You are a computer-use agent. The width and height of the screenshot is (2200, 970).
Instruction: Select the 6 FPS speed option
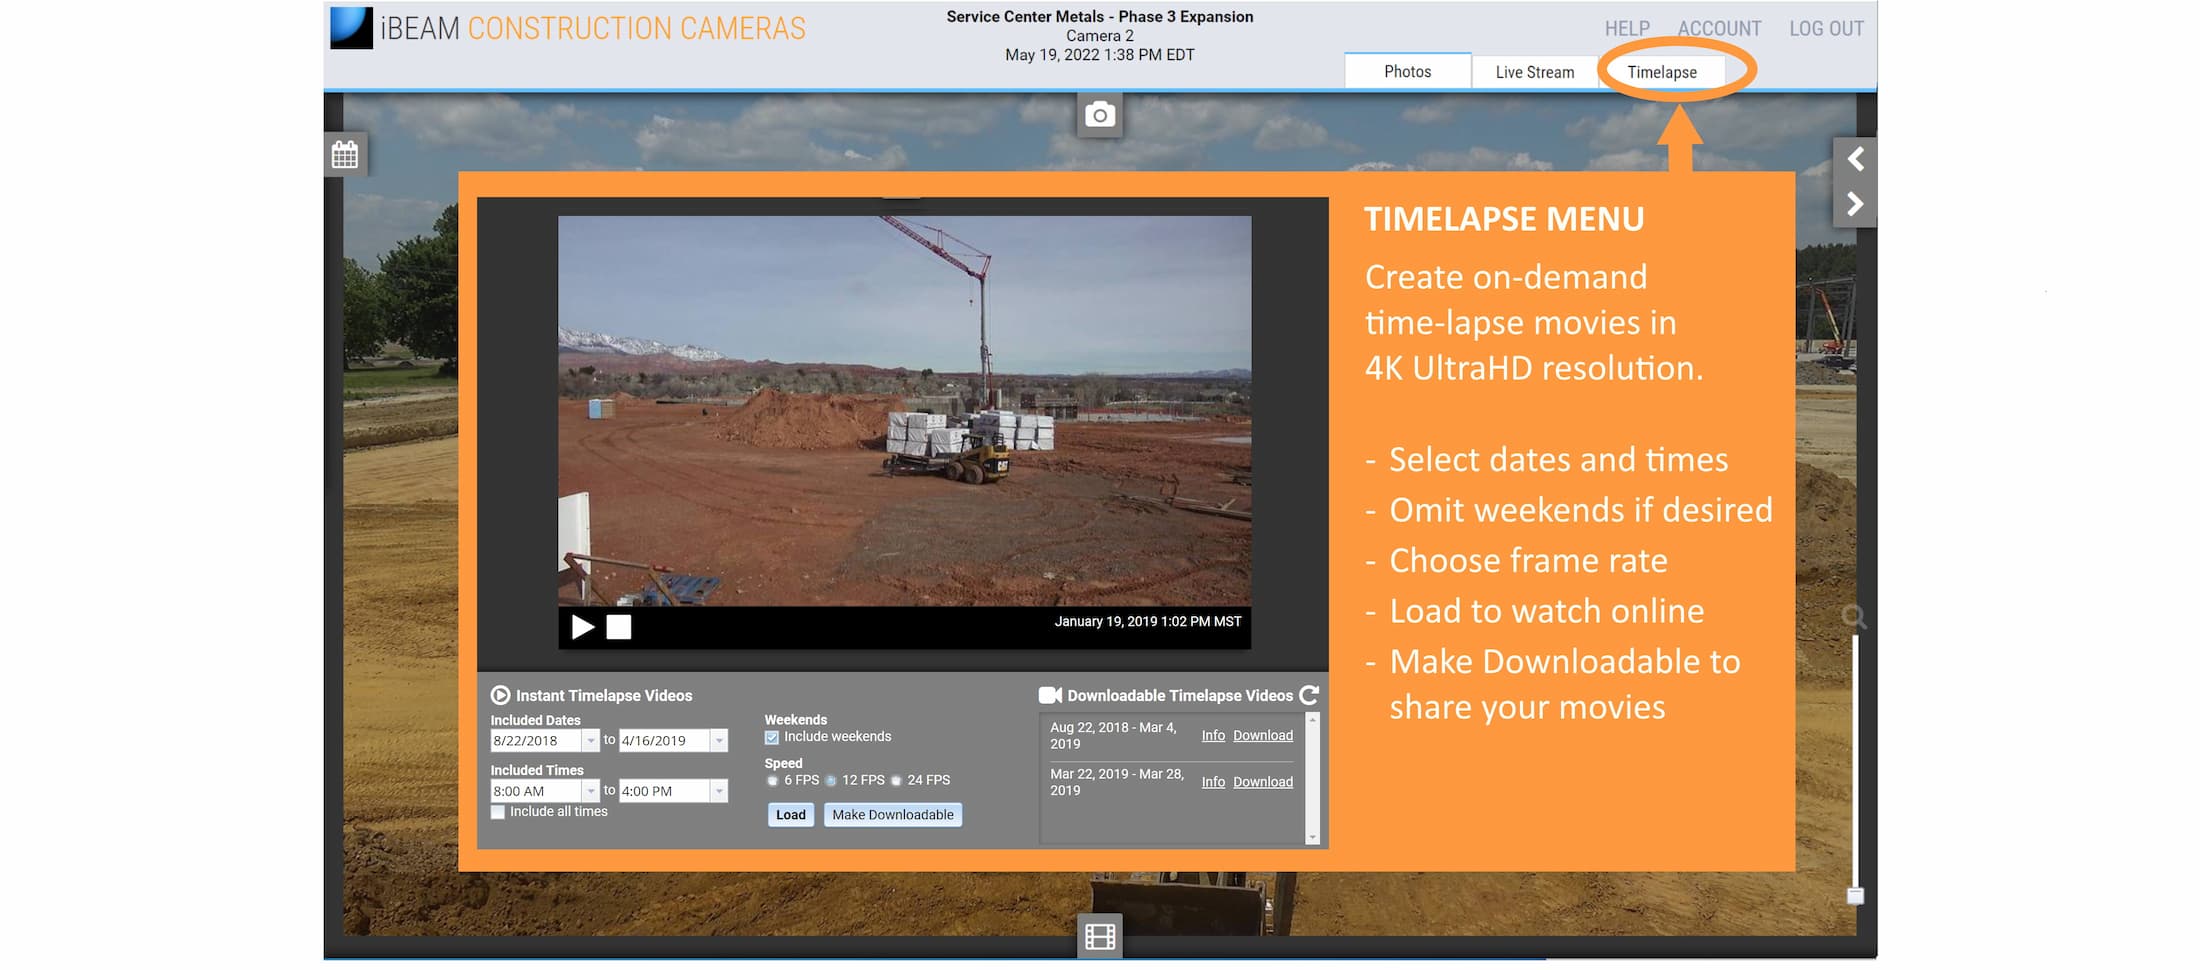click(x=772, y=781)
